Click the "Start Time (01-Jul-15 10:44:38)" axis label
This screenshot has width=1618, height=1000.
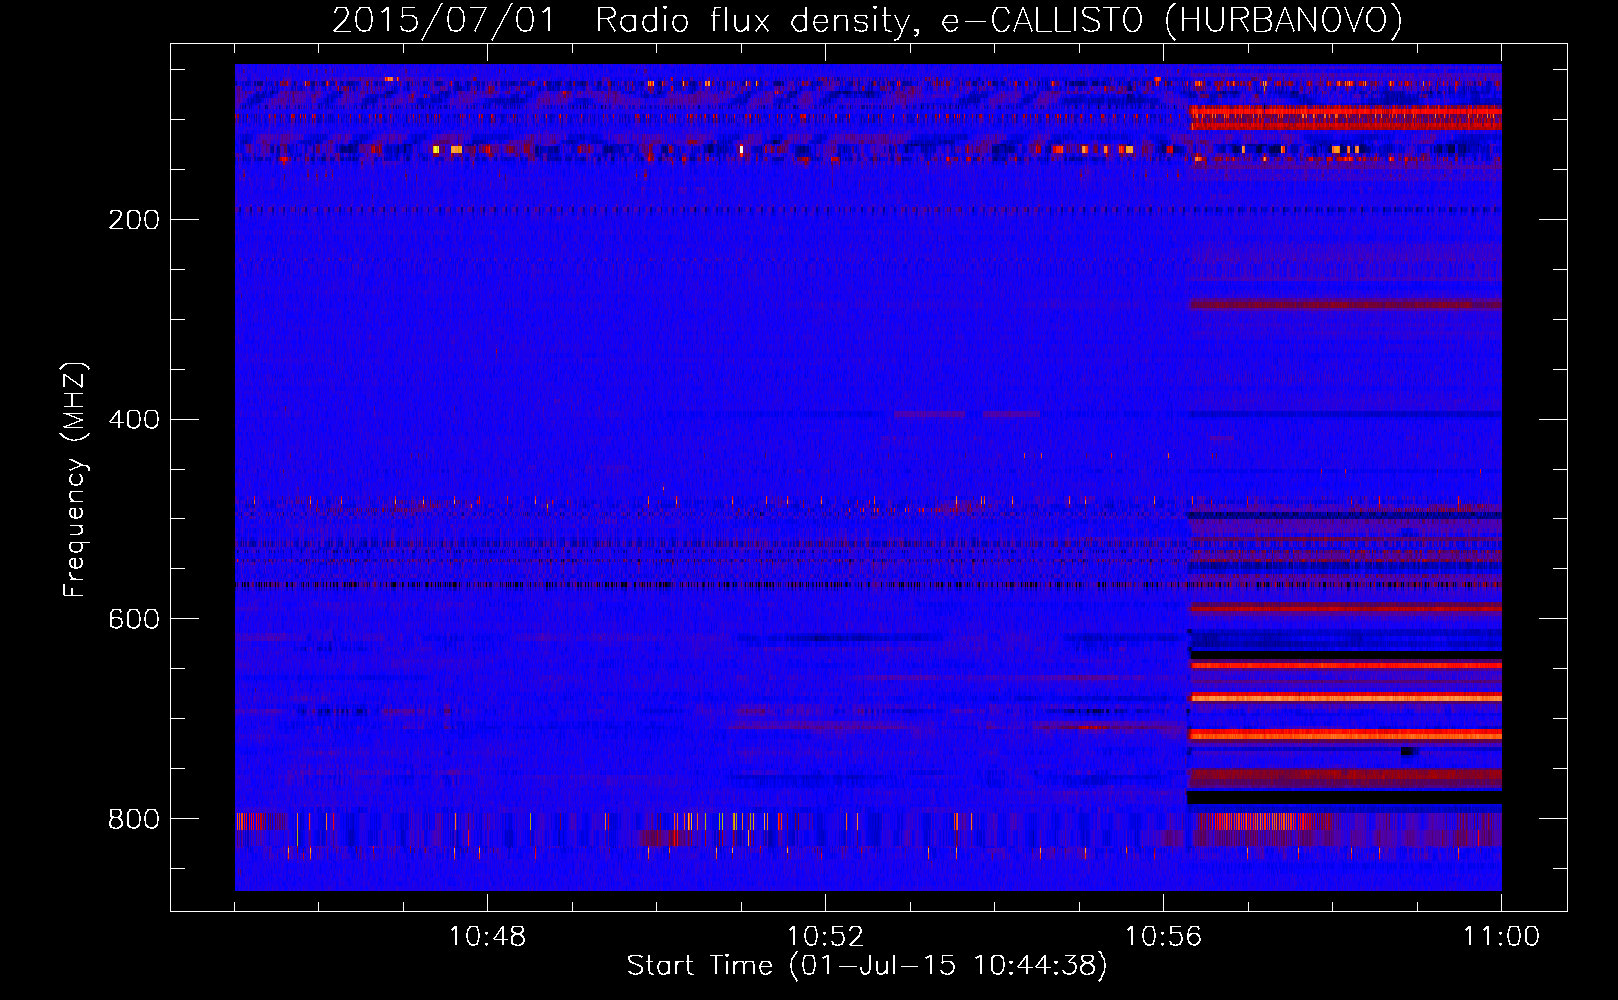(867, 966)
